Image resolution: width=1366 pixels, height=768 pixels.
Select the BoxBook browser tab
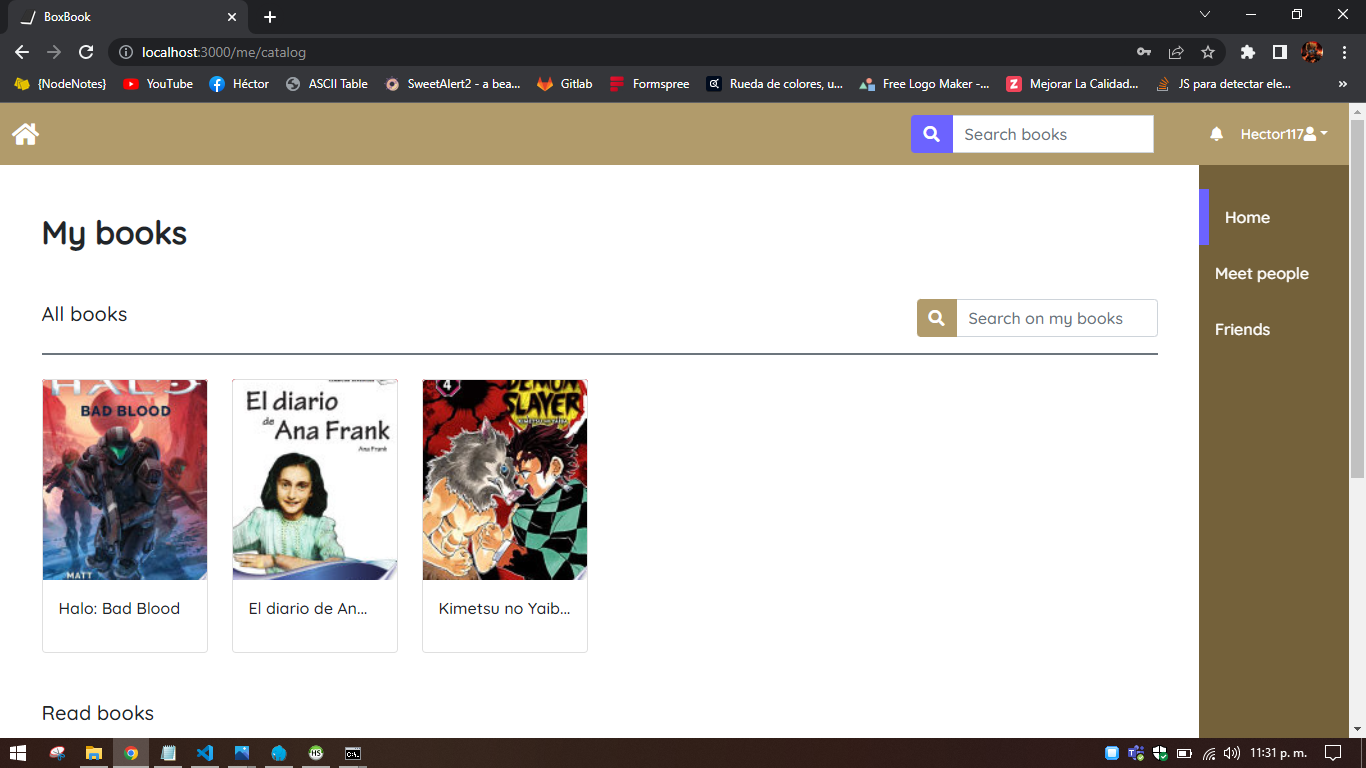point(126,17)
